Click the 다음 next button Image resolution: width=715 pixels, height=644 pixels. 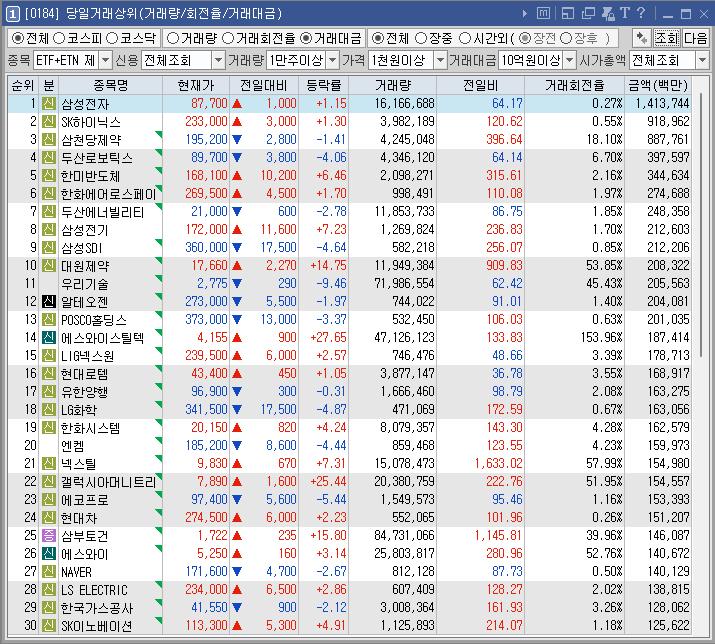tap(695, 38)
